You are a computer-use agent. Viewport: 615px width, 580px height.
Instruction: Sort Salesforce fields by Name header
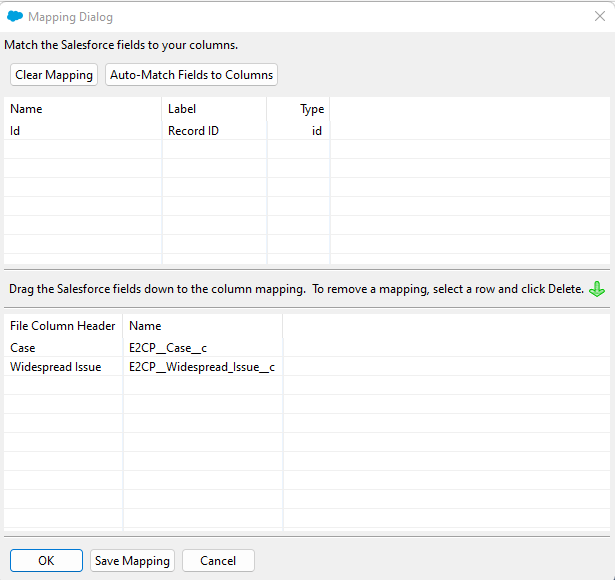pyautogui.click(x=82, y=109)
